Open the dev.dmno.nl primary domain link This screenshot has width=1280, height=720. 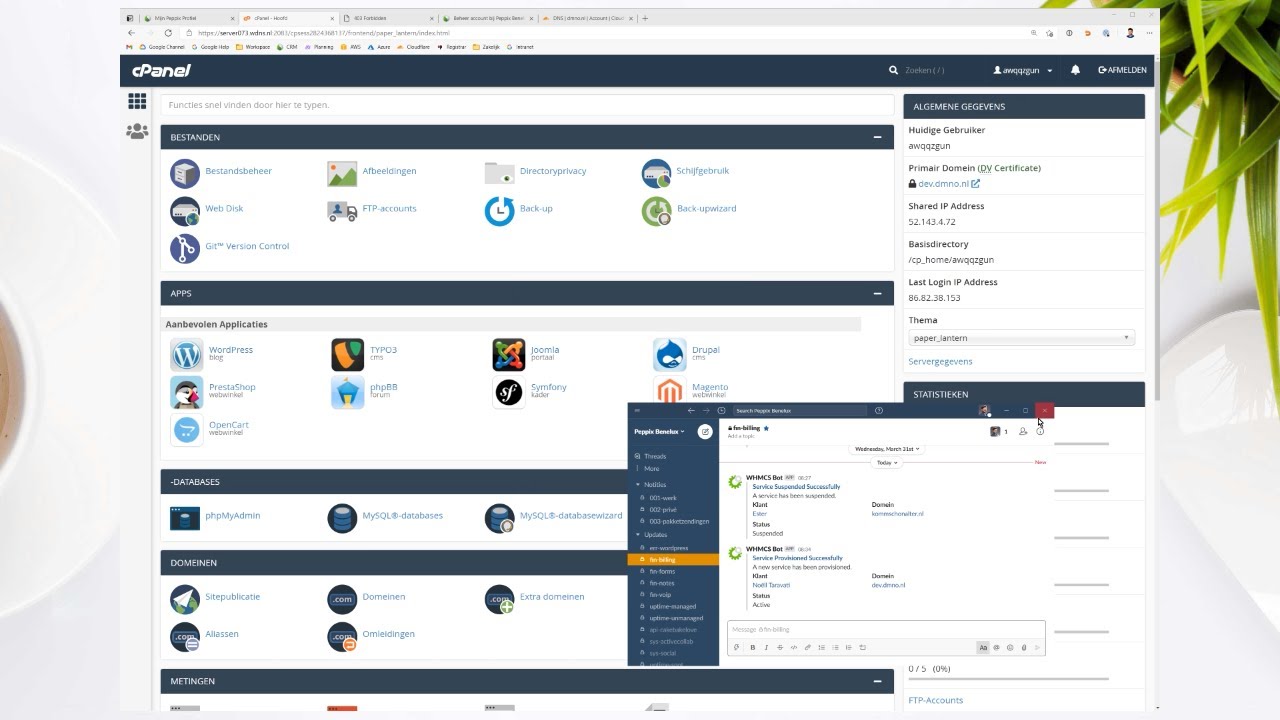(x=944, y=184)
